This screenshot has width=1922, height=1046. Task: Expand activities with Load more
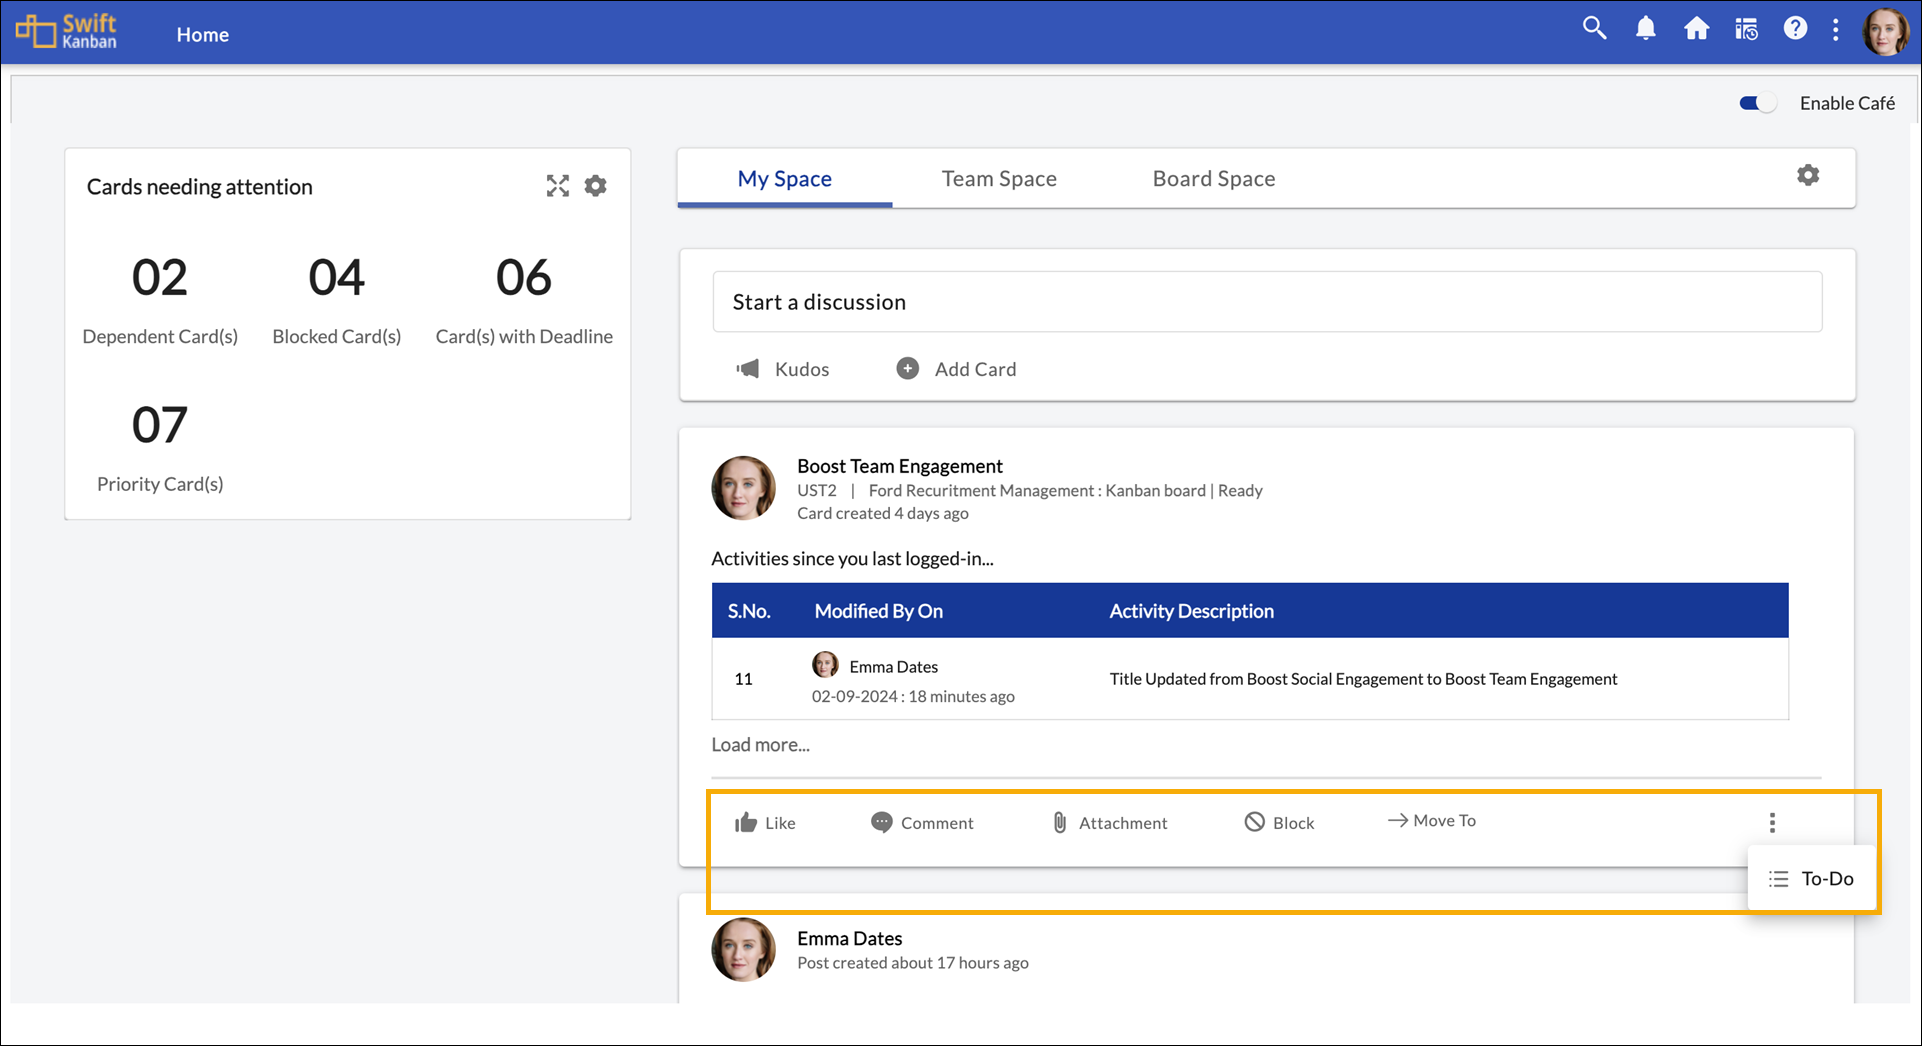pos(760,745)
